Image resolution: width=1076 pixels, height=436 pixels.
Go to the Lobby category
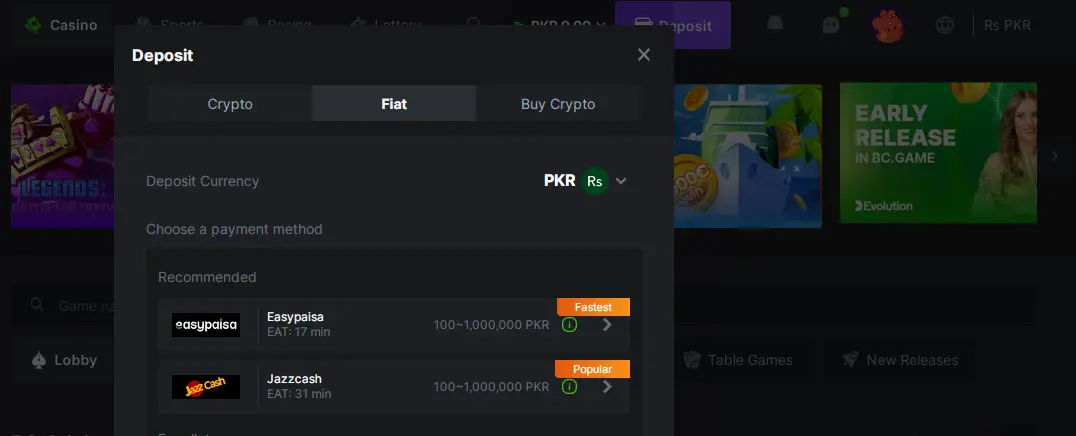[65, 360]
